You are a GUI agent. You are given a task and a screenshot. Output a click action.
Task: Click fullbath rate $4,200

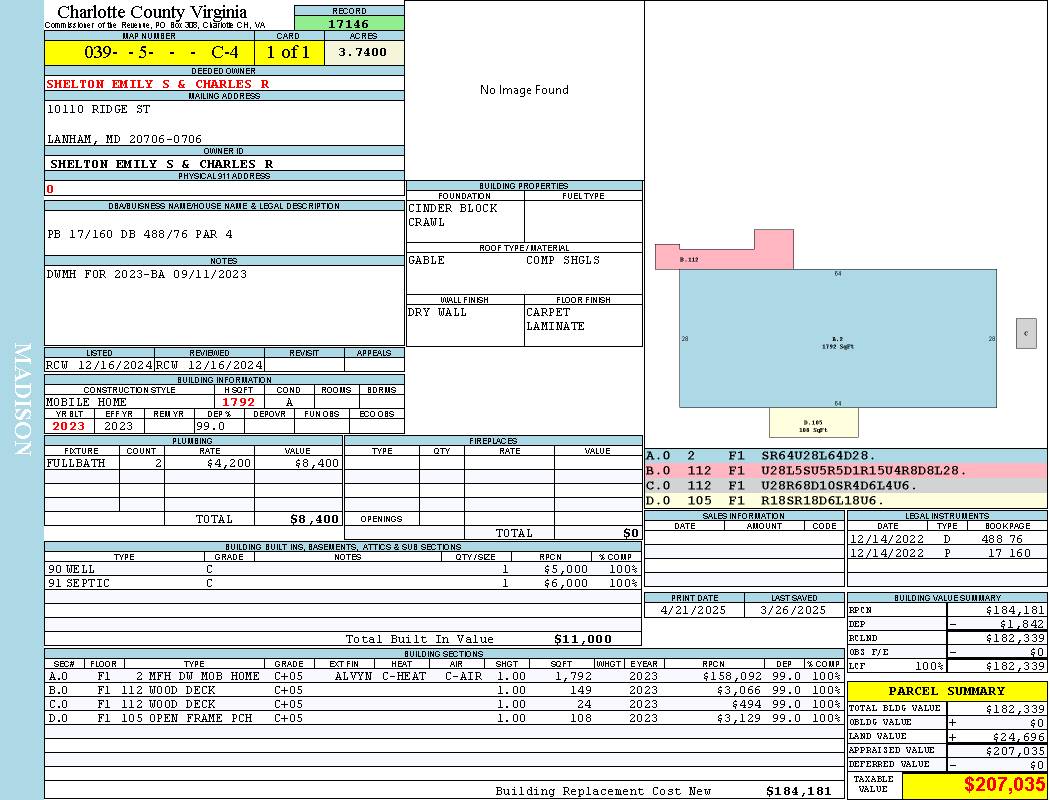point(229,463)
